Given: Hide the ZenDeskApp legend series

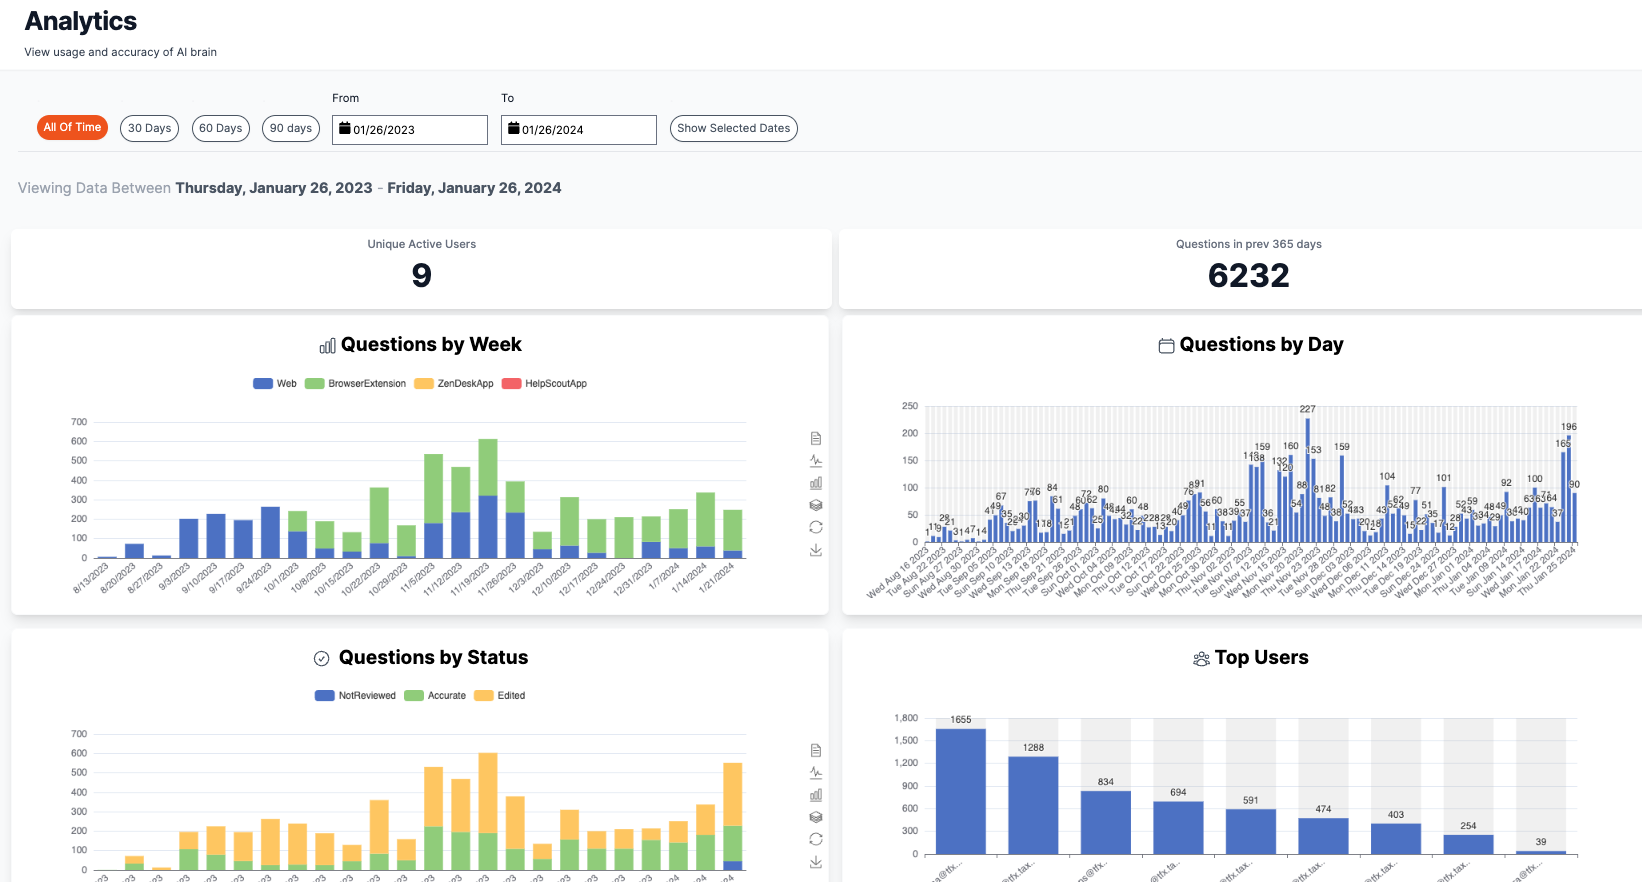Looking at the screenshot, I should (x=454, y=384).
